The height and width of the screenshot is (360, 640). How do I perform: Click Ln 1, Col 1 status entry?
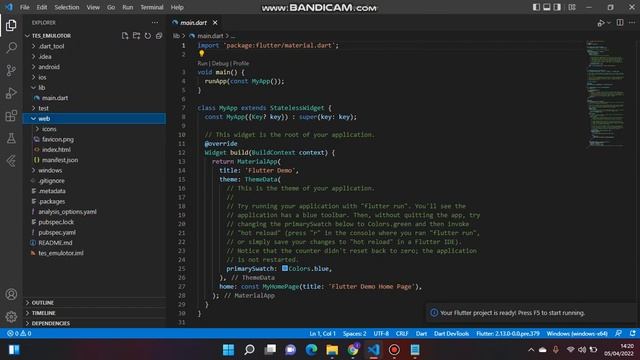[322, 333]
